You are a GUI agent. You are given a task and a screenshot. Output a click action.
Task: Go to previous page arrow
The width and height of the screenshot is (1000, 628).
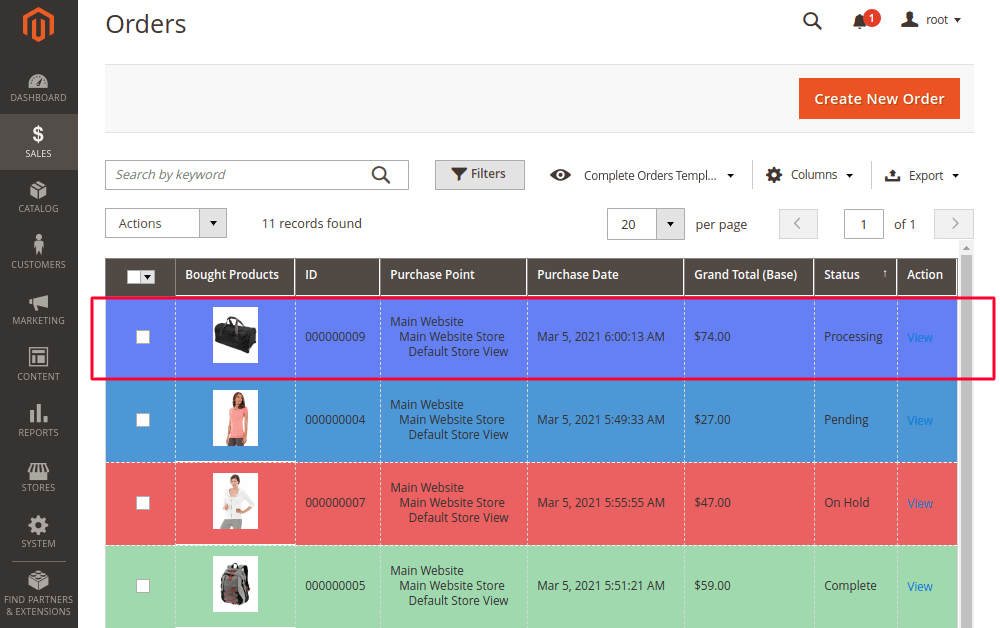tap(798, 224)
